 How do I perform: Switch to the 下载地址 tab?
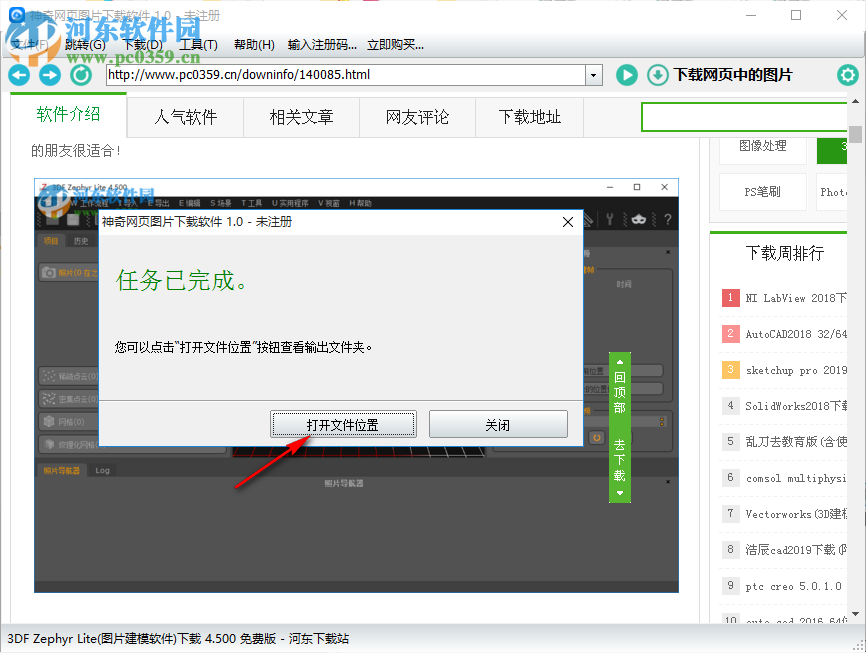tap(531, 117)
